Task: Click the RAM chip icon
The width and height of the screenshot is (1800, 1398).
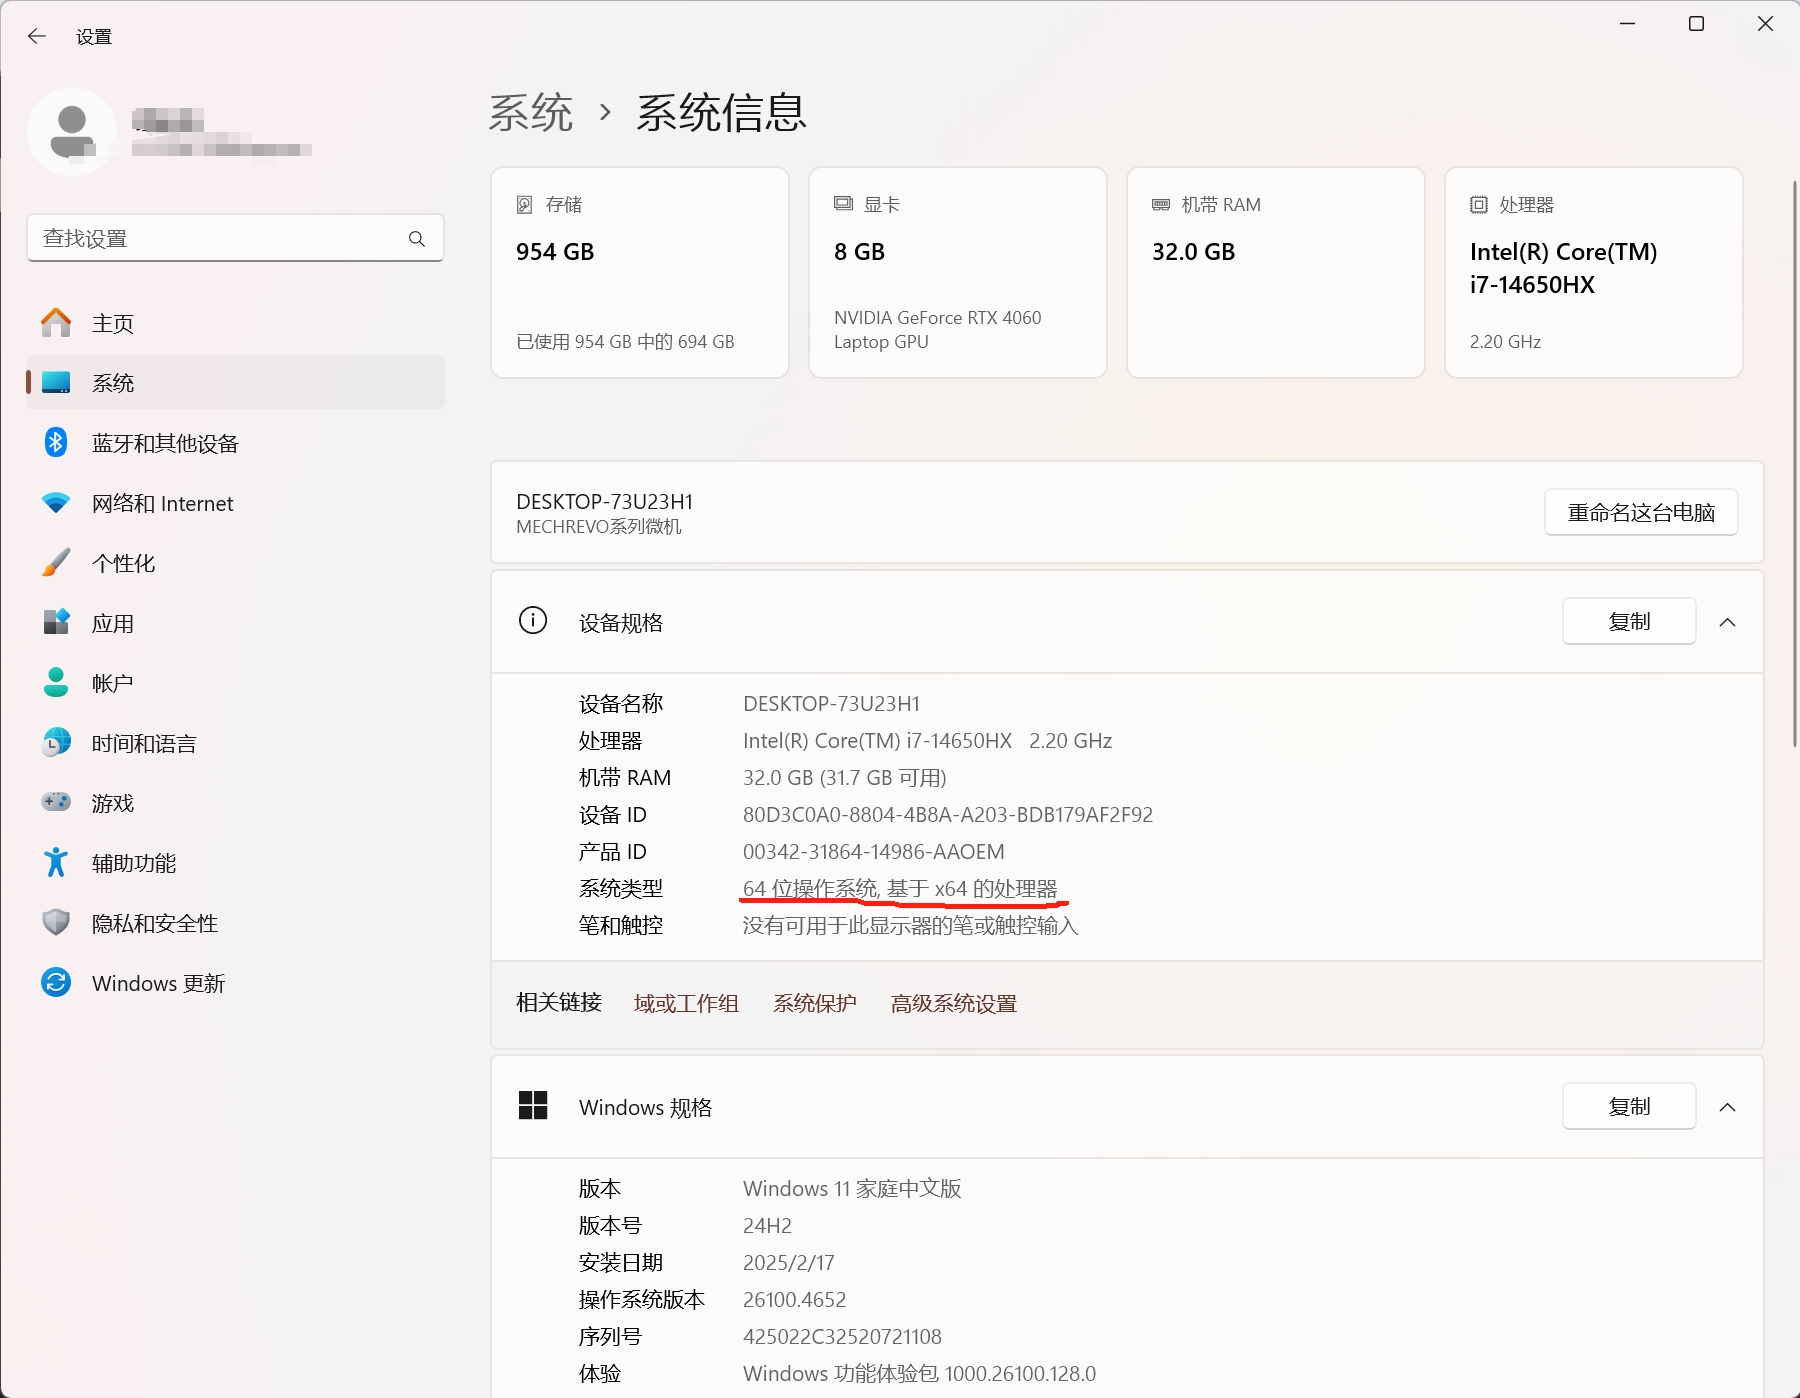Action: point(1161,205)
